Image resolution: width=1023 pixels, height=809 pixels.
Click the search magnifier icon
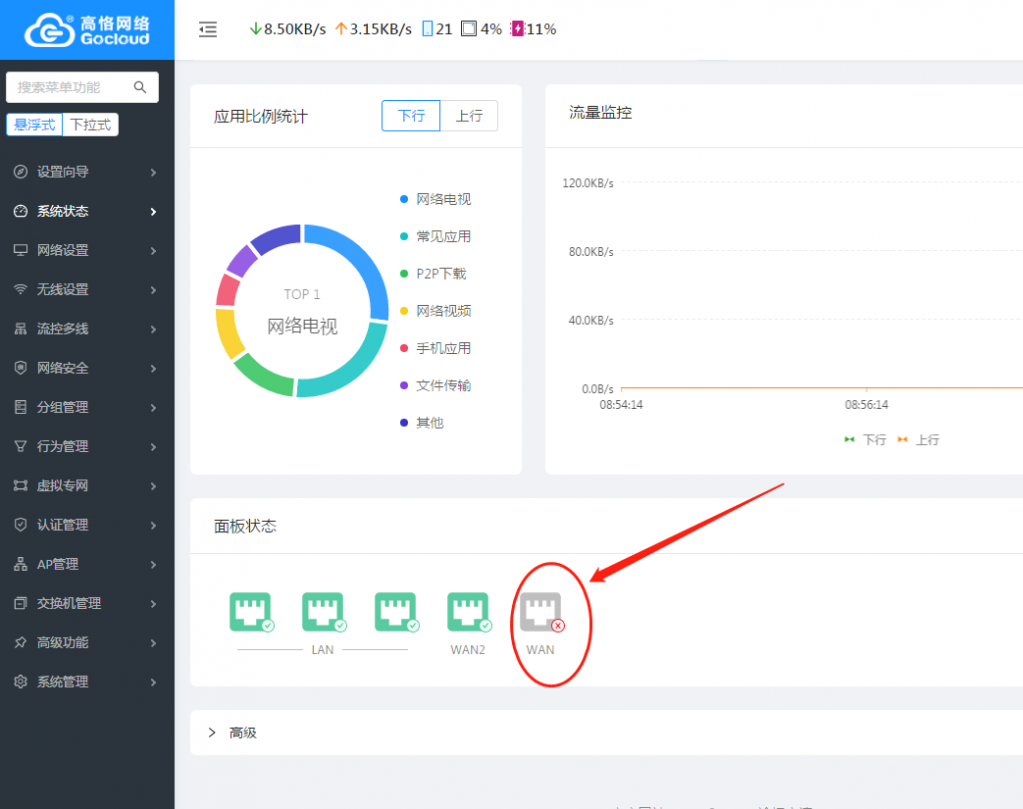click(x=140, y=87)
